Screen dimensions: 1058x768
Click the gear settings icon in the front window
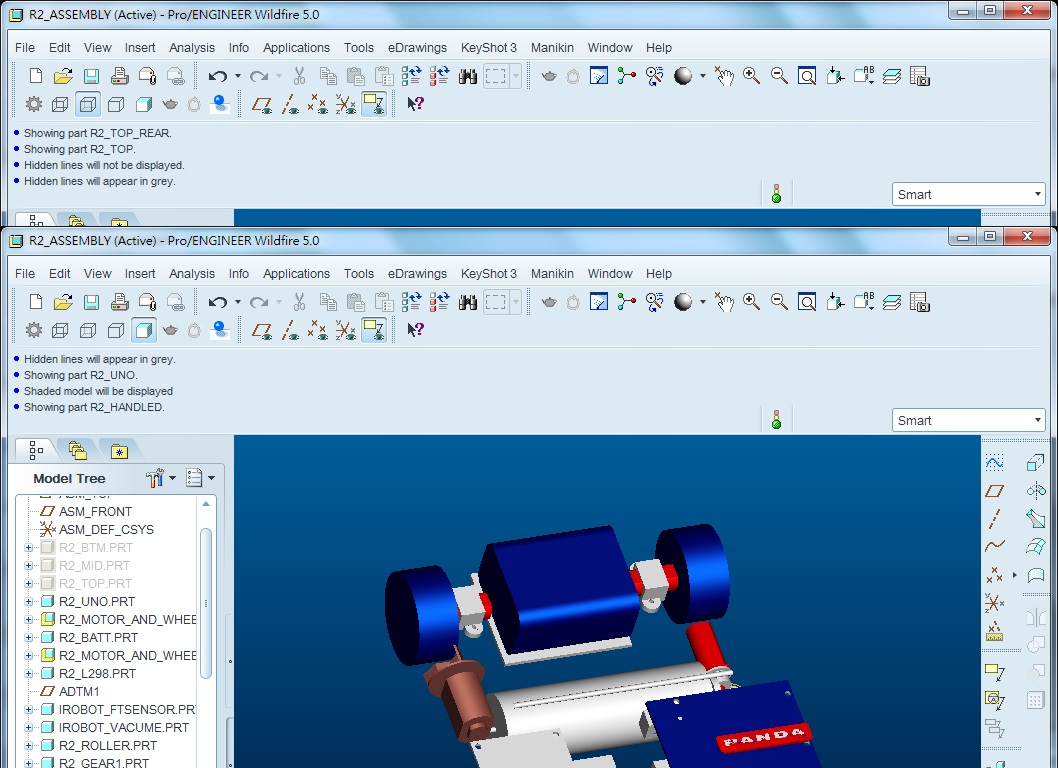(34, 330)
